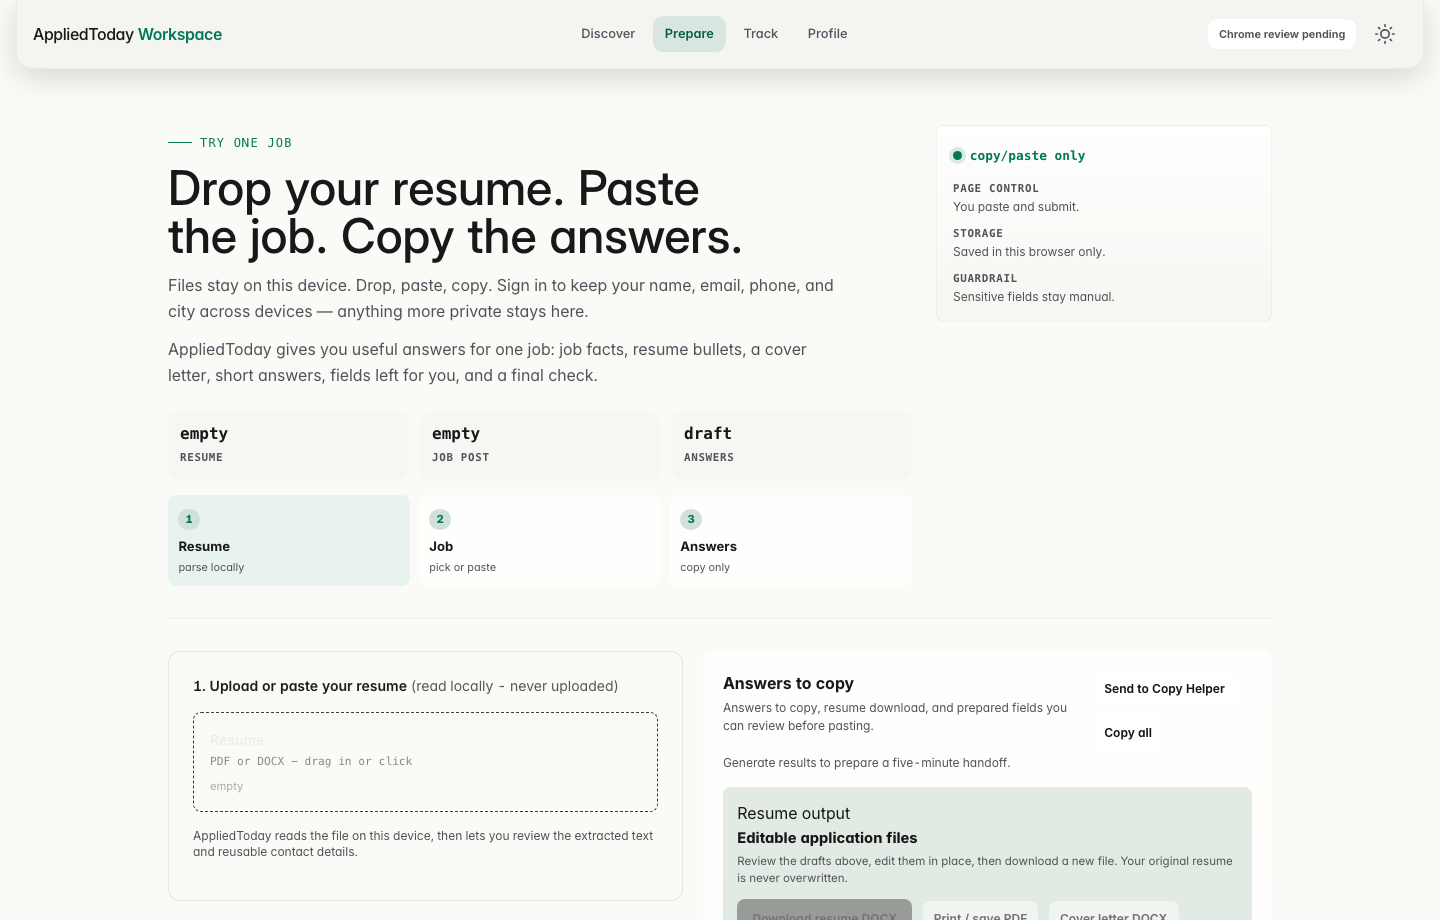This screenshot has width=1440, height=920.
Task: Open the Profile tab
Action: click(827, 34)
